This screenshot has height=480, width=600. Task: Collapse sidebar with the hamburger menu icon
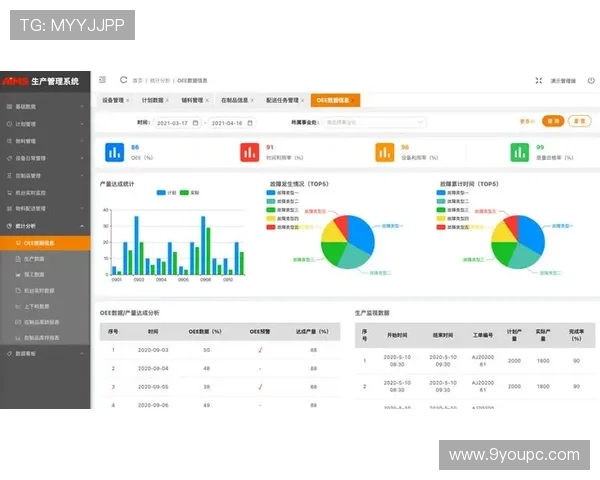tap(103, 79)
